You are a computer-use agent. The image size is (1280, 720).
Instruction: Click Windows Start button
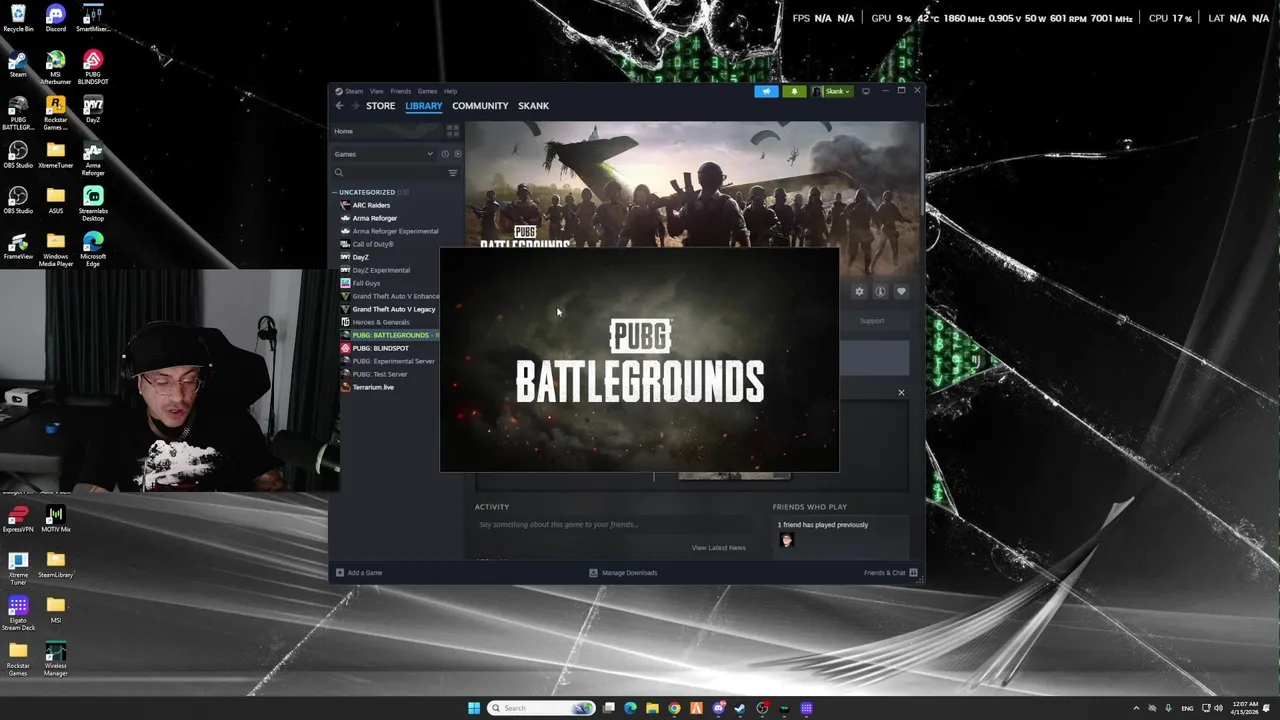(474, 708)
